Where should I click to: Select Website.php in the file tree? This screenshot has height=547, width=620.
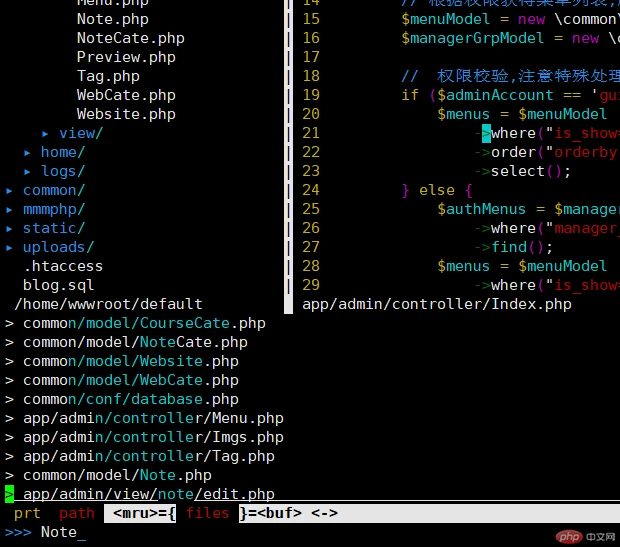[126, 114]
